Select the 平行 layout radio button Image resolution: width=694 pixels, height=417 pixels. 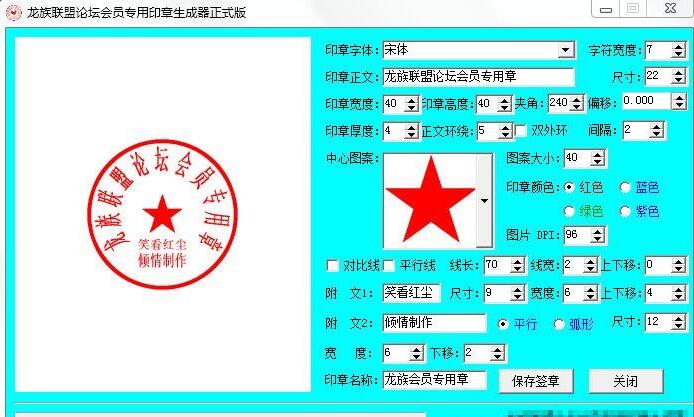point(503,324)
